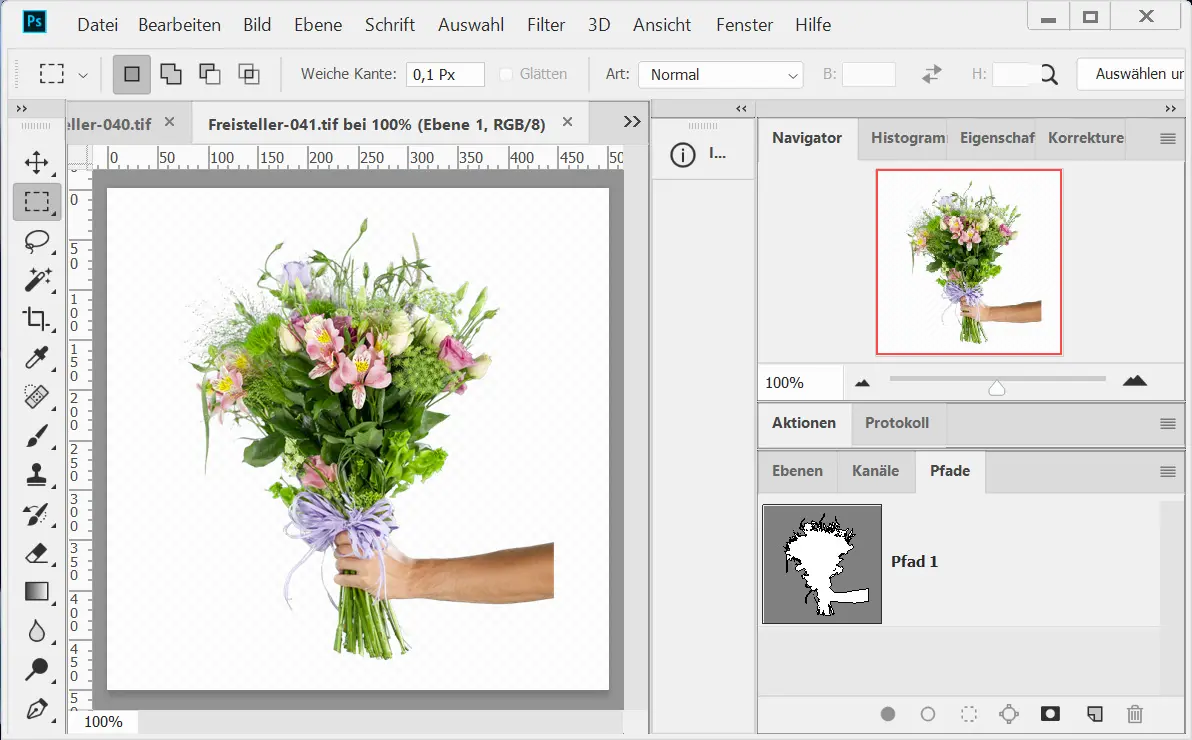Open the Art dropdown set to Normal
The height and width of the screenshot is (740, 1192).
721,75
